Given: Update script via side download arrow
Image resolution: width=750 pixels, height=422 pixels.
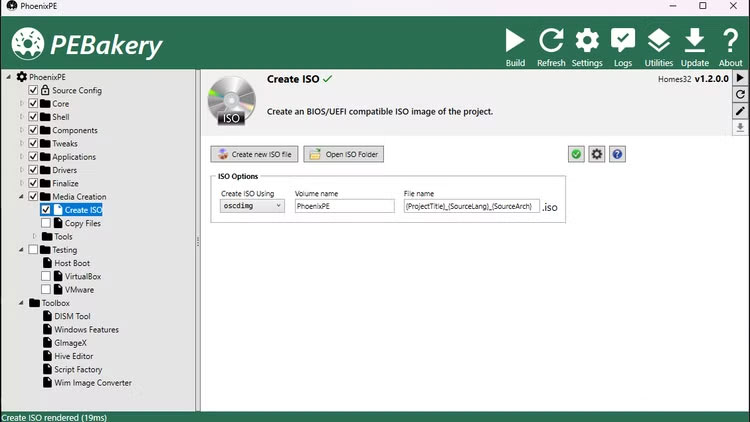Looking at the screenshot, I should [x=740, y=127].
